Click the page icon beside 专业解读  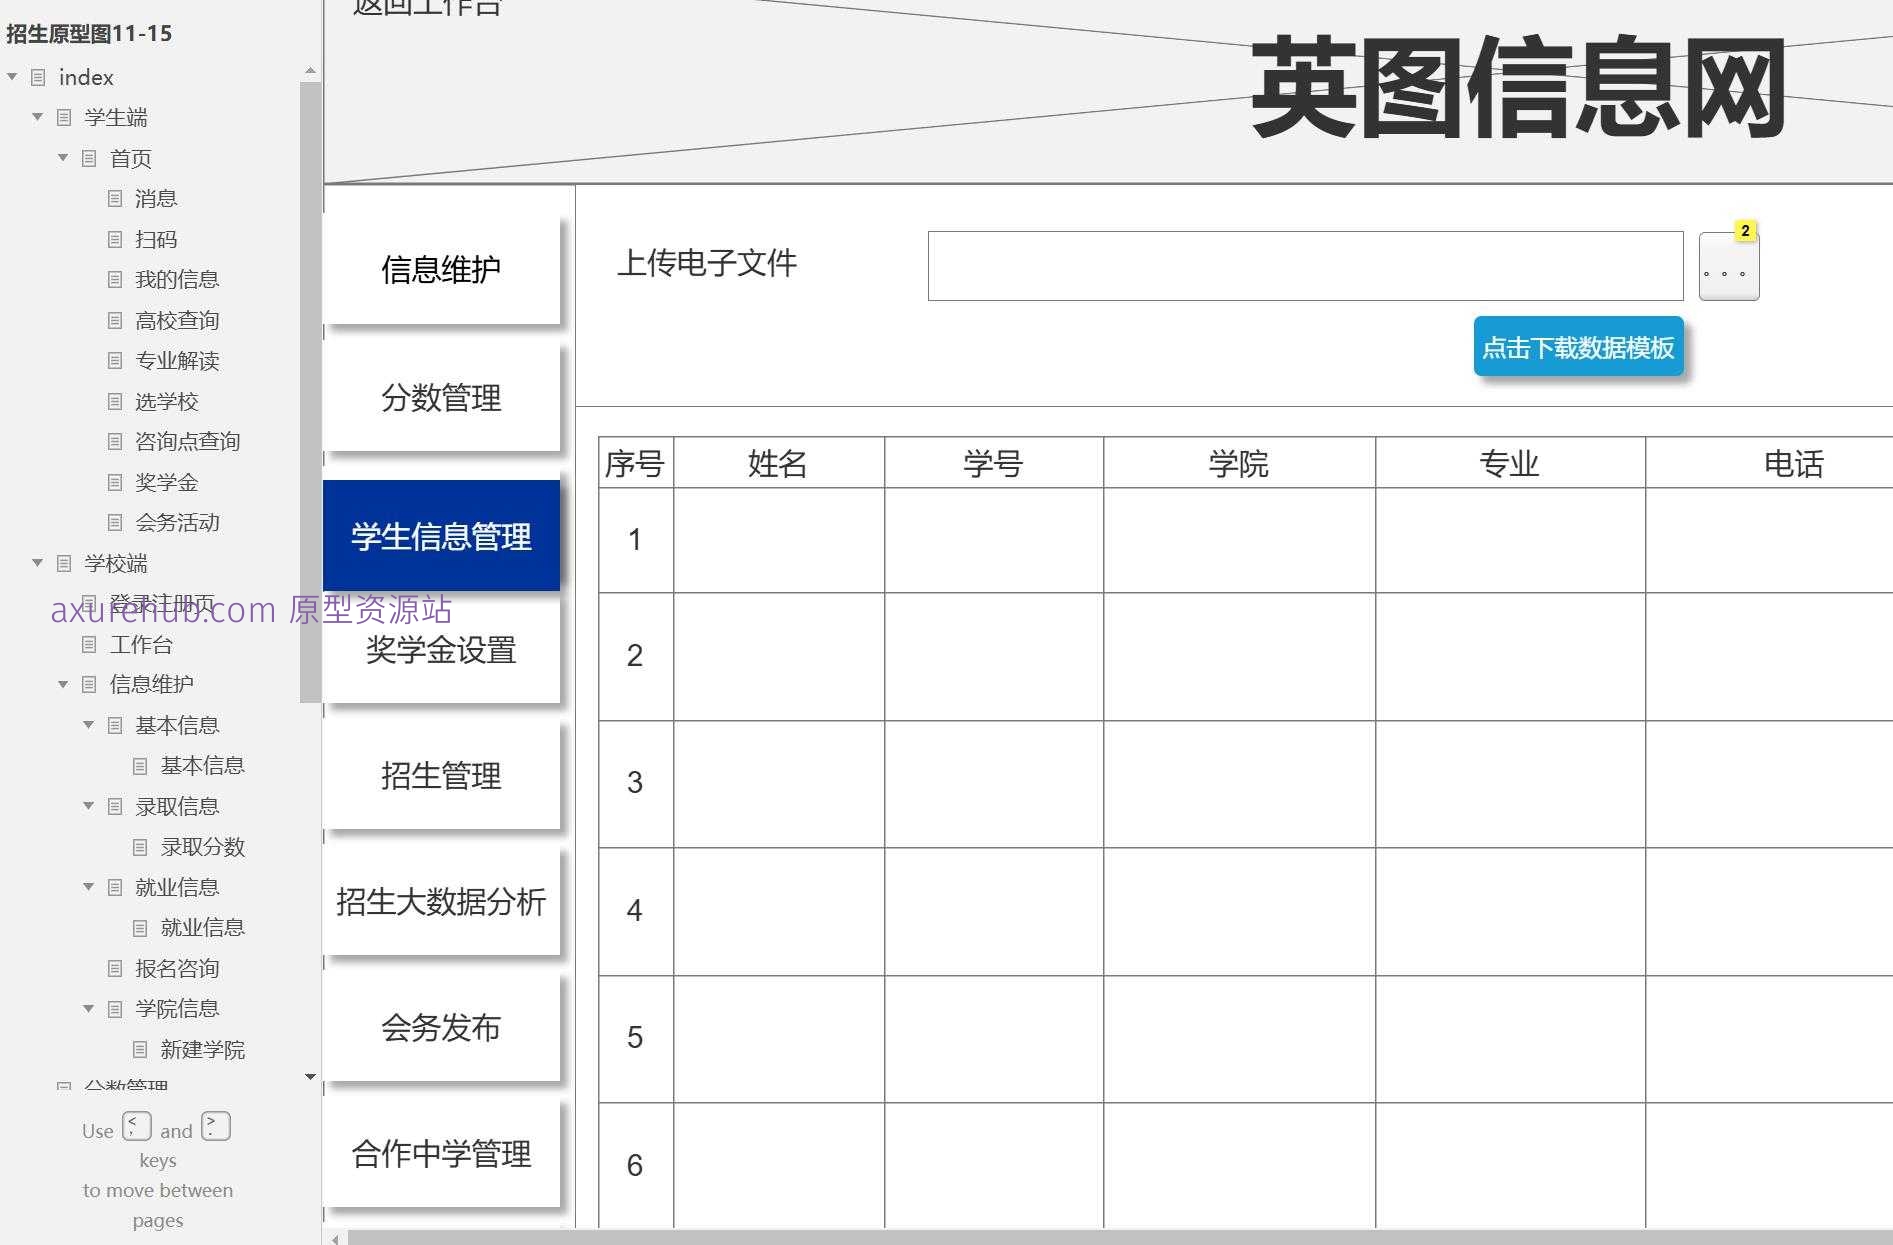(x=114, y=361)
